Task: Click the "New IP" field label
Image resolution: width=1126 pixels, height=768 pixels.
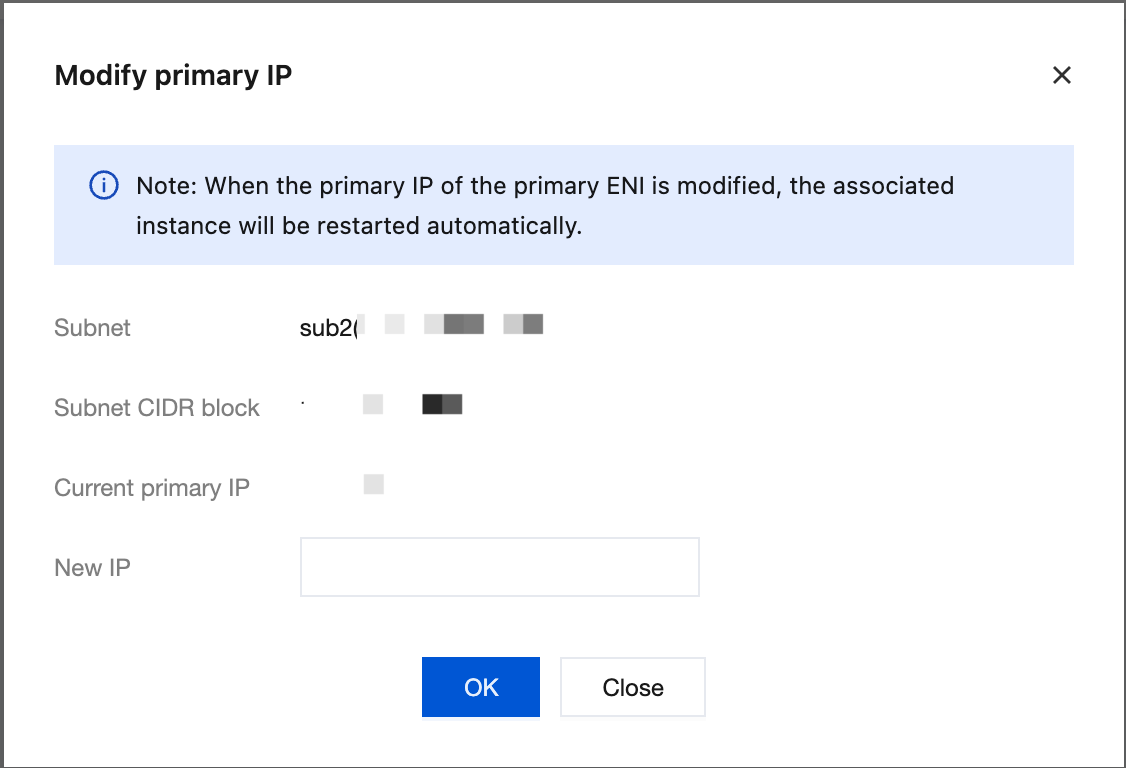Action: coord(92,568)
